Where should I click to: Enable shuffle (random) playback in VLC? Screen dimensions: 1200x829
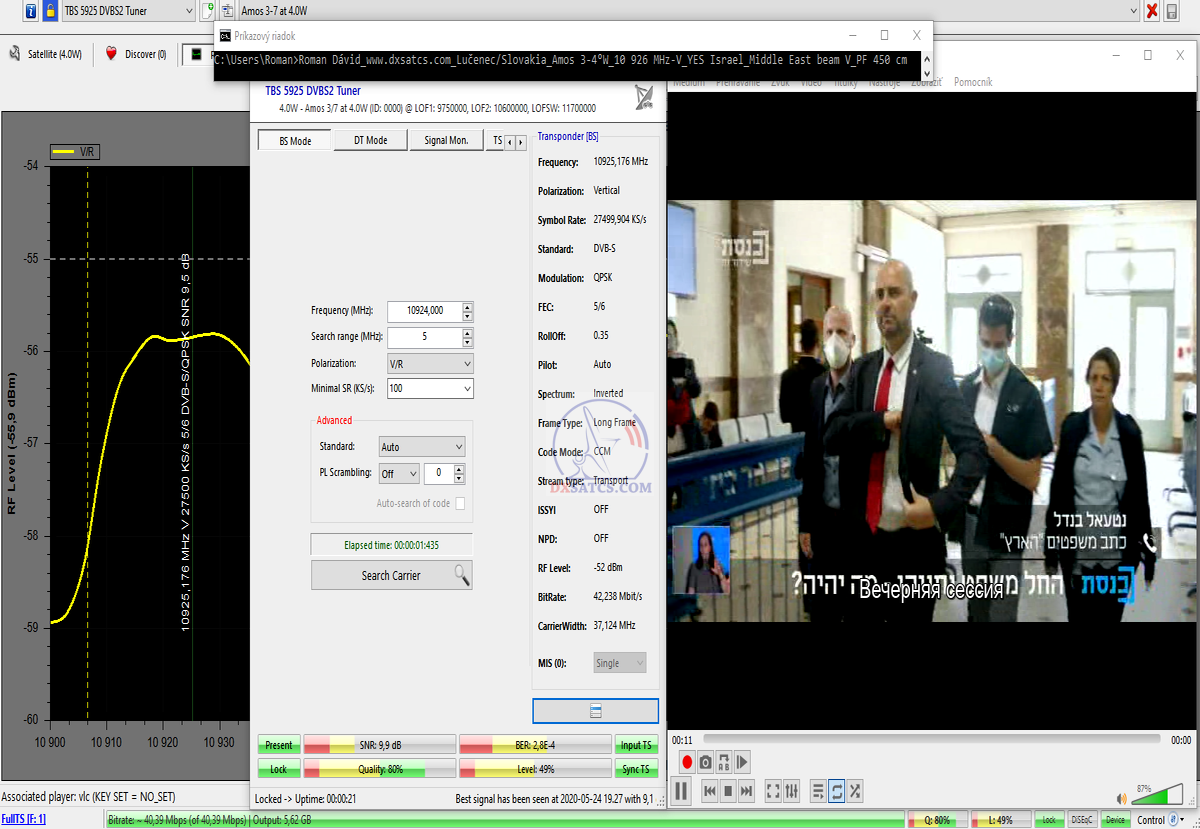pyautogui.click(x=856, y=791)
